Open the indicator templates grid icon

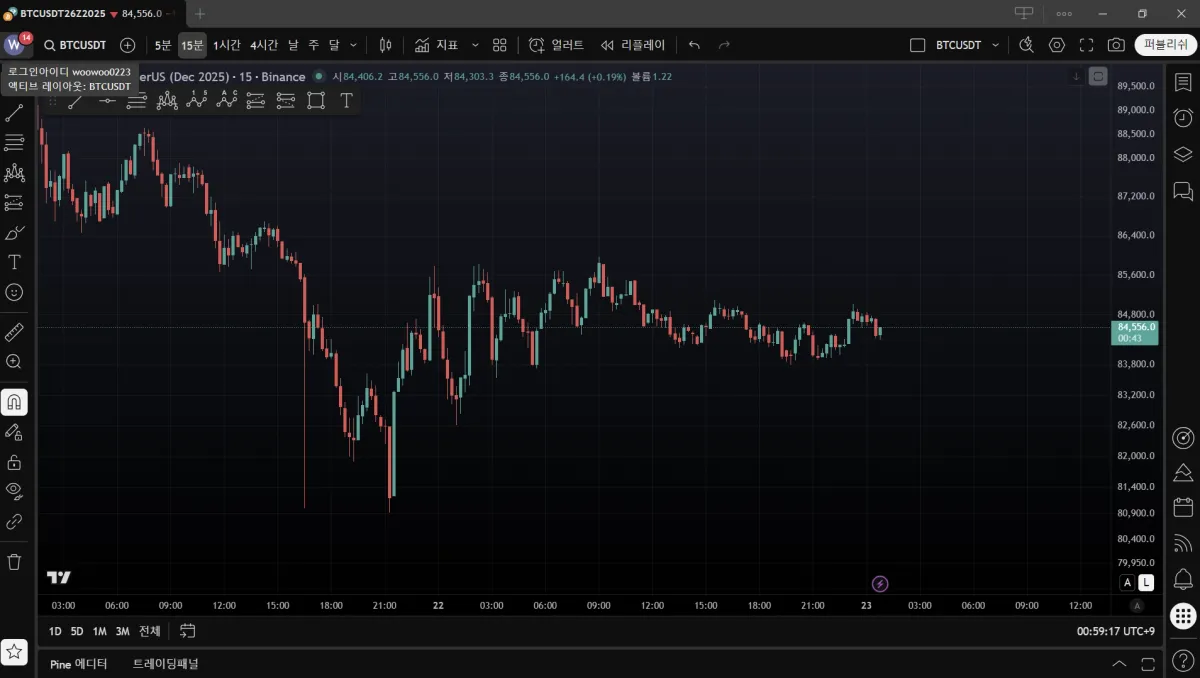500,45
